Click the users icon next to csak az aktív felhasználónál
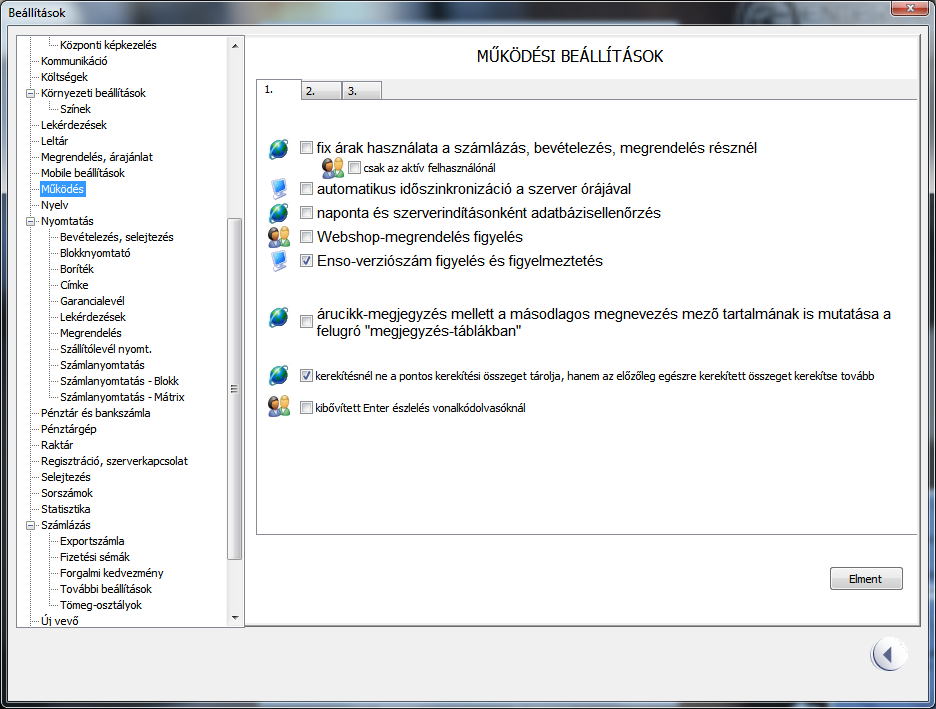This screenshot has height=709, width=936. (x=332, y=168)
